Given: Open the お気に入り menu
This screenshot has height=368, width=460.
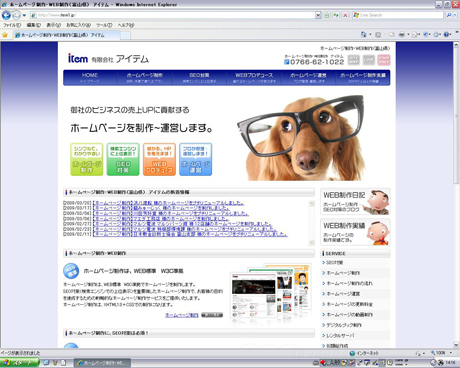Looking at the screenshot, I should pyautogui.click(x=78, y=25).
